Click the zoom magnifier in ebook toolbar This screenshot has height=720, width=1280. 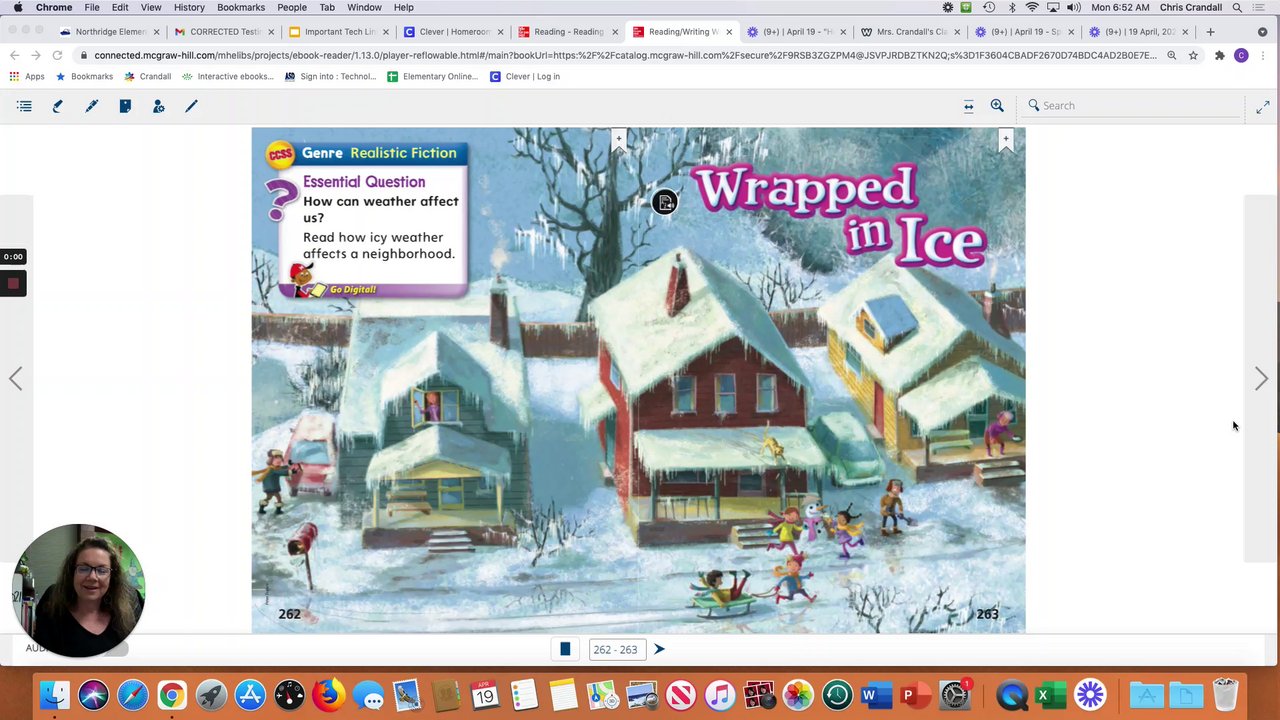[x=997, y=105]
